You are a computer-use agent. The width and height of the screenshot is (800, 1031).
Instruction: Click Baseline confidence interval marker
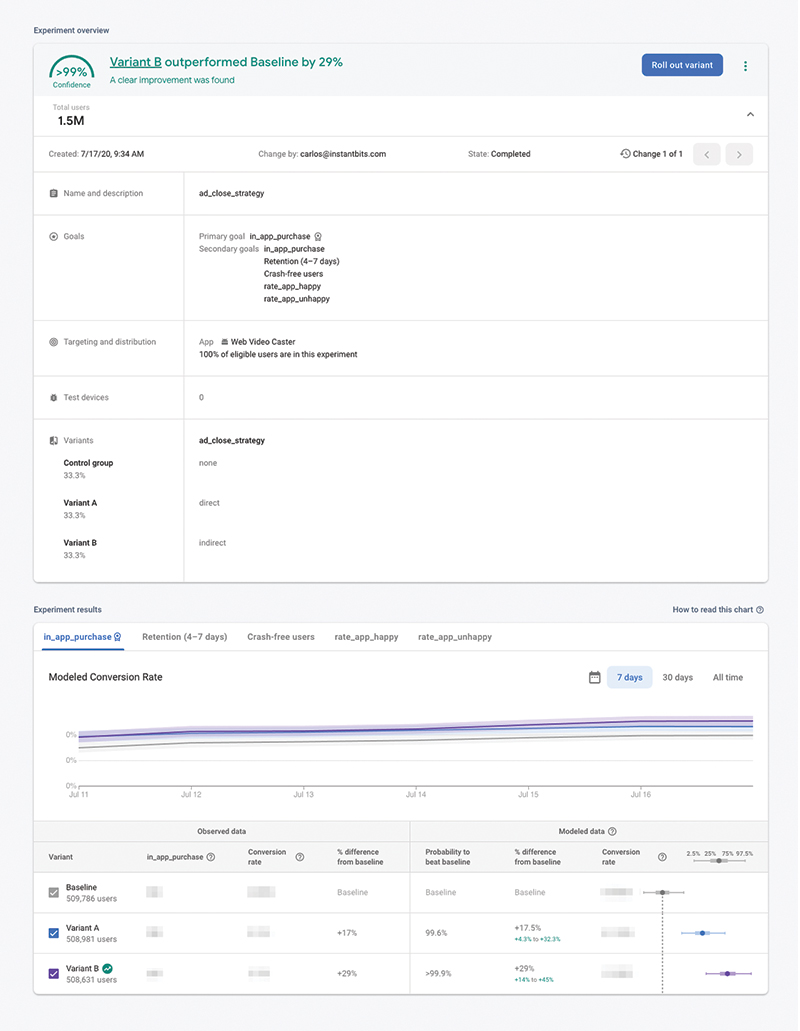click(663, 892)
